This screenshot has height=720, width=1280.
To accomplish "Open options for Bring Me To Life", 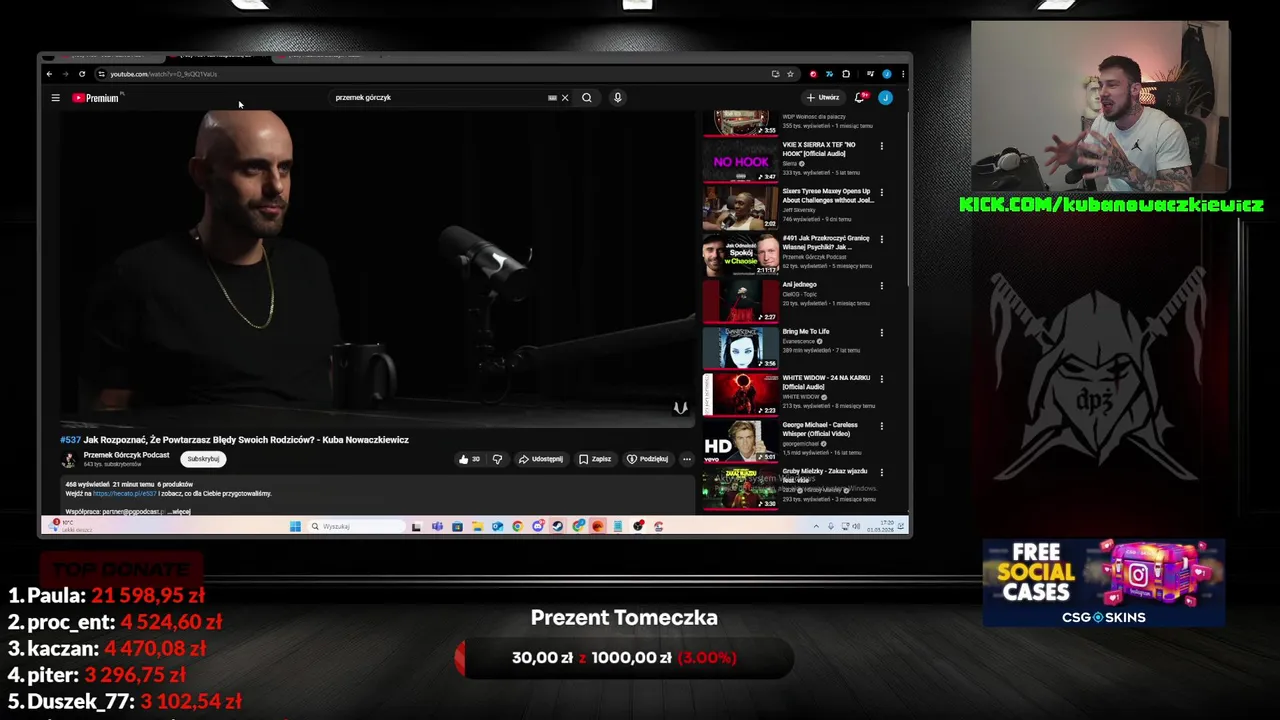I will pos(882,333).
